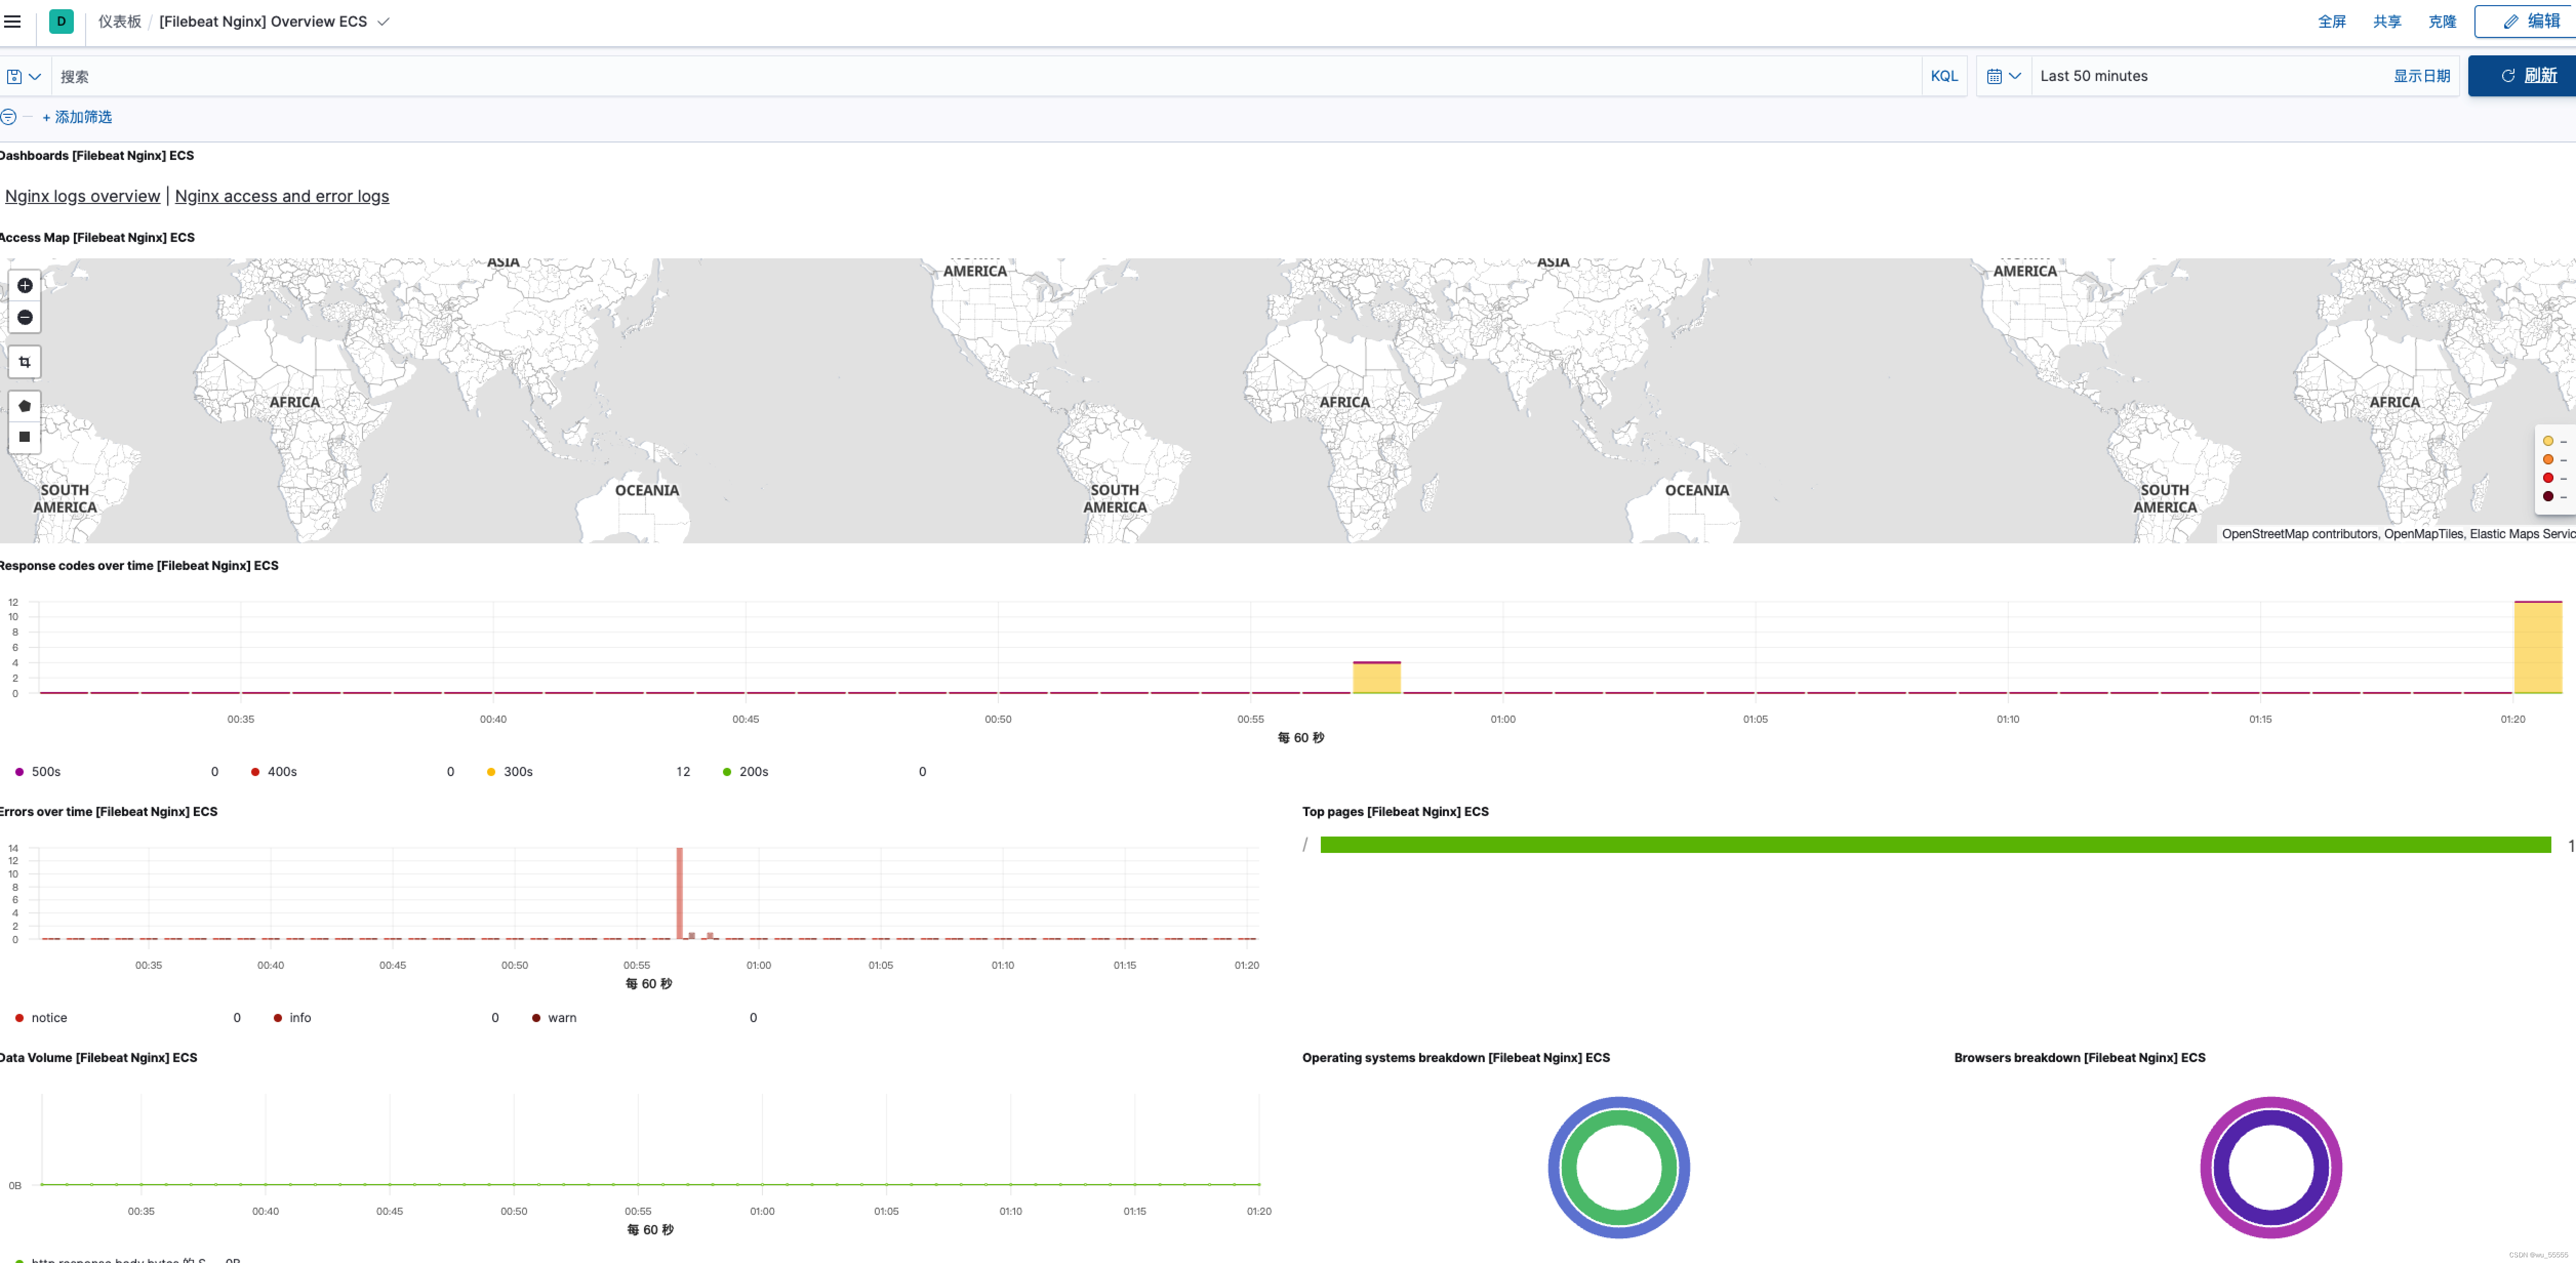This screenshot has width=2576, height=1263.
Task: Open the 共享 share menu
Action: (2387, 21)
